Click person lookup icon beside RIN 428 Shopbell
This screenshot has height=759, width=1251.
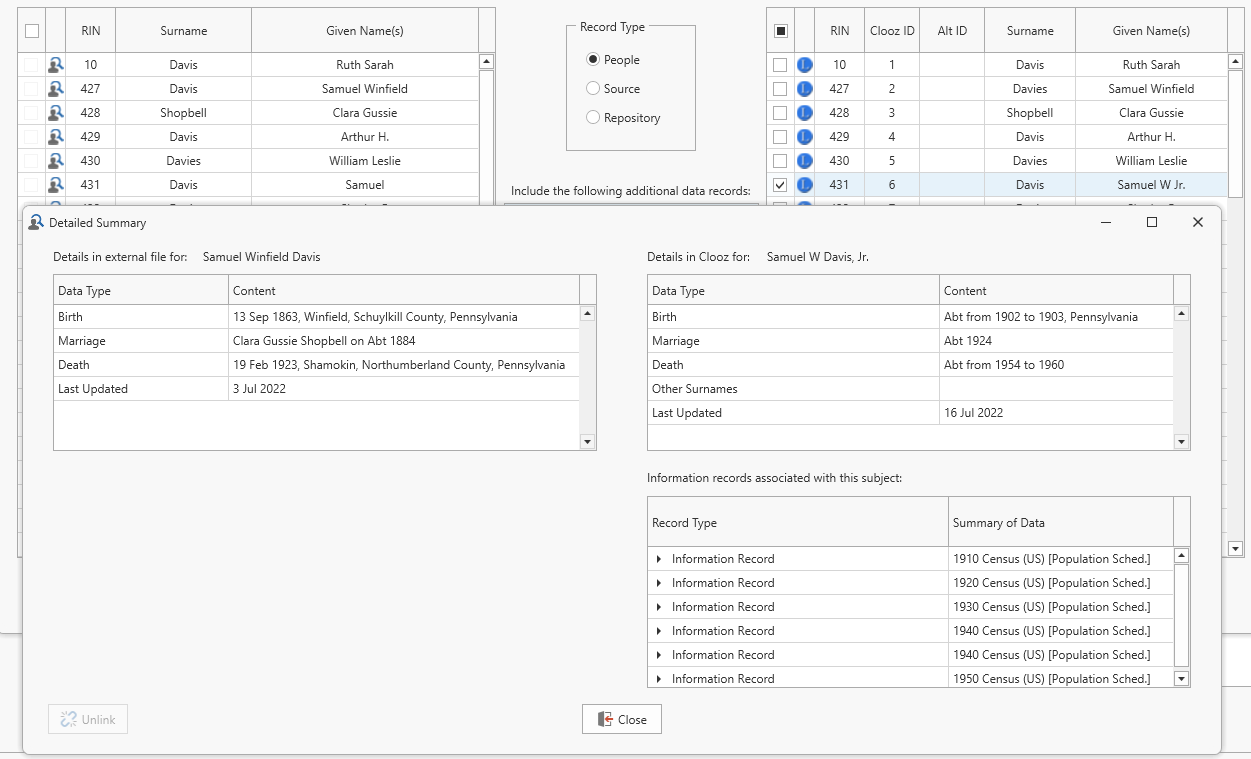tap(56, 113)
